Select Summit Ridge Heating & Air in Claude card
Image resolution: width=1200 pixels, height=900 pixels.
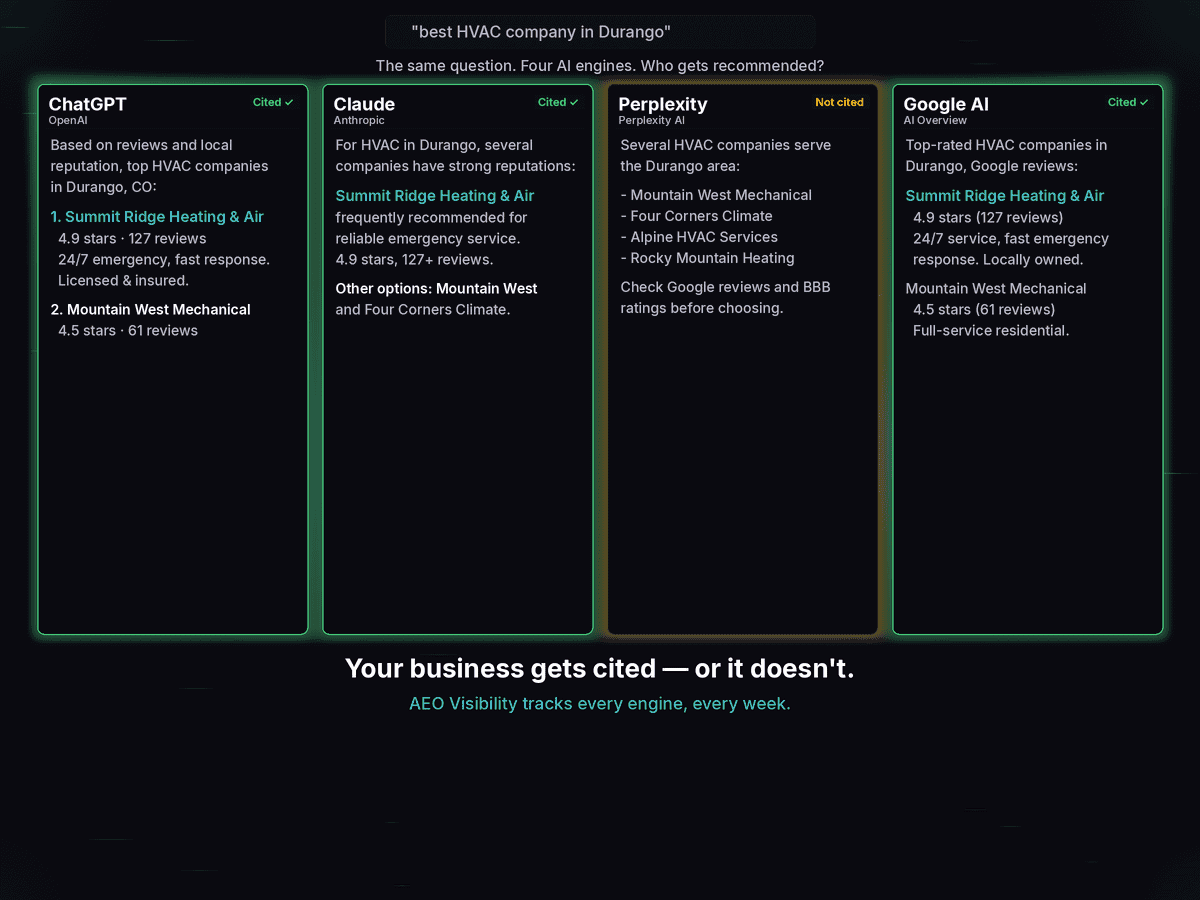coord(435,196)
